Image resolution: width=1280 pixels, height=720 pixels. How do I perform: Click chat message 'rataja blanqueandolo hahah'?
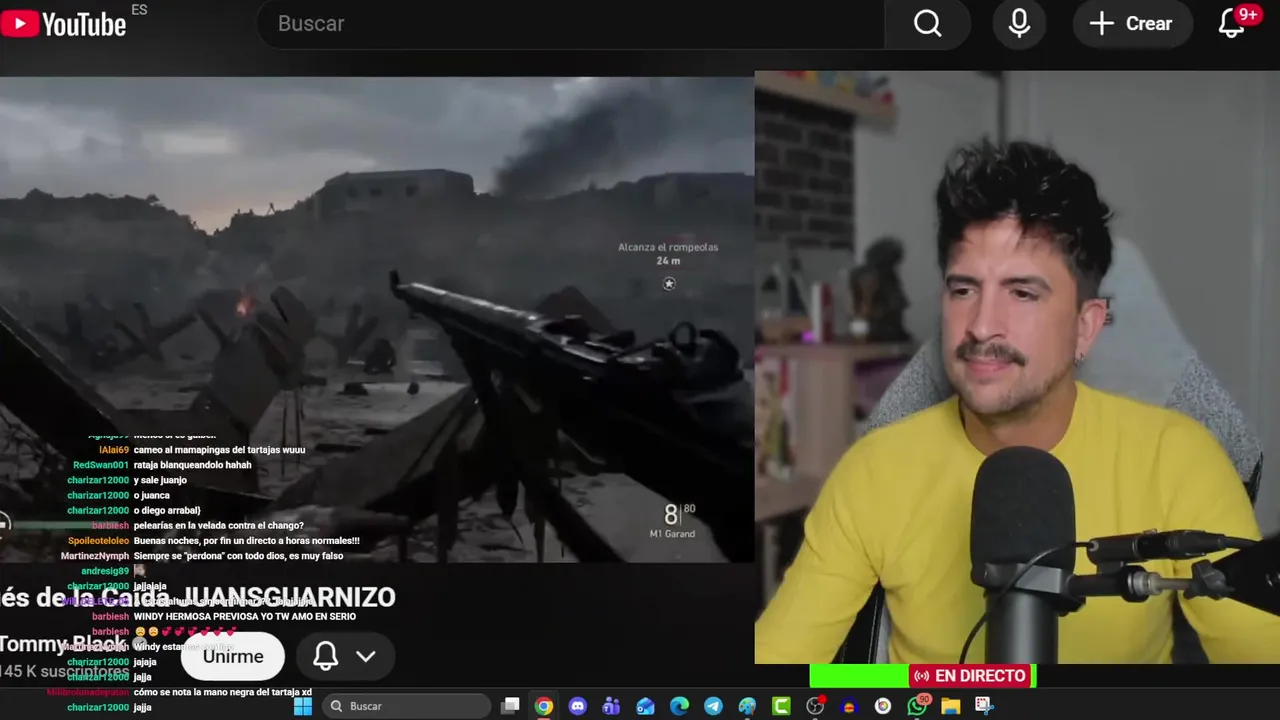[193, 465]
